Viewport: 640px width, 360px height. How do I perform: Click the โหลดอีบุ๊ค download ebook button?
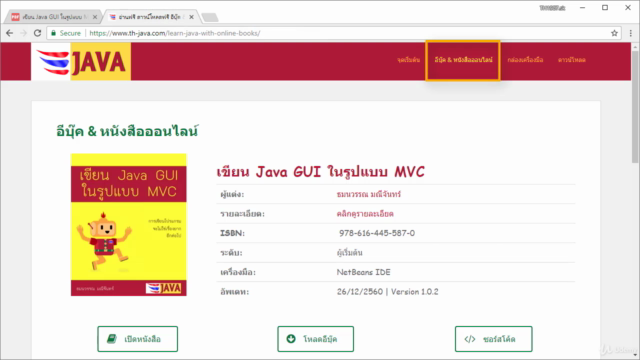[x=316, y=339]
